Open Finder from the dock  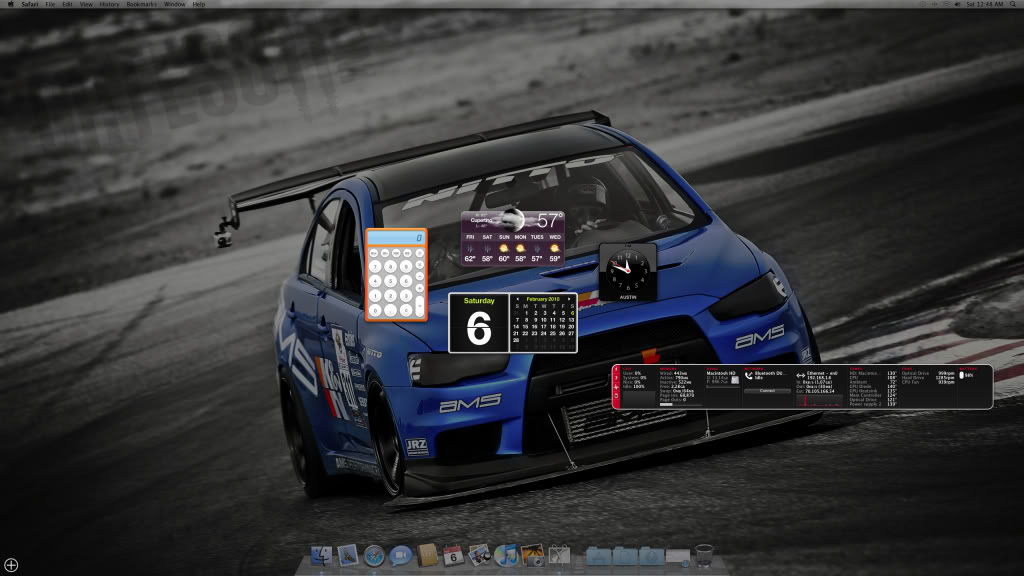click(x=322, y=554)
